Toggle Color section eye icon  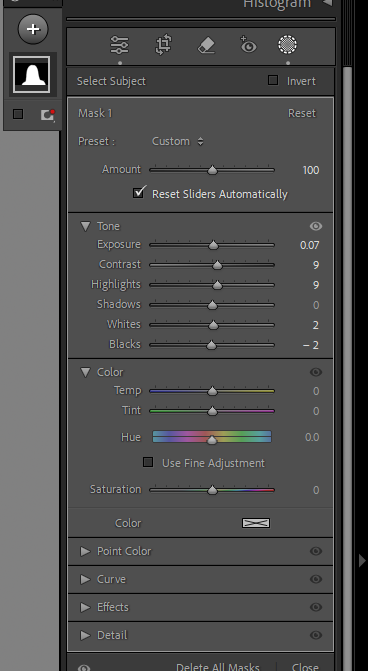point(316,372)
